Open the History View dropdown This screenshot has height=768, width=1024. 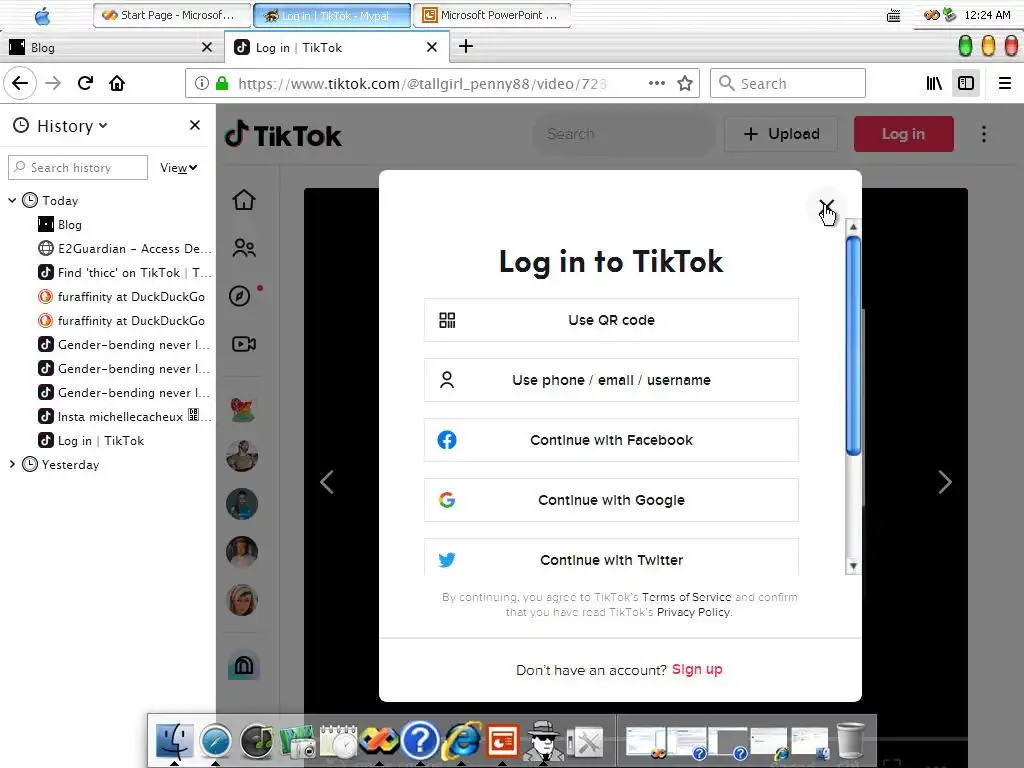(178, 168)
